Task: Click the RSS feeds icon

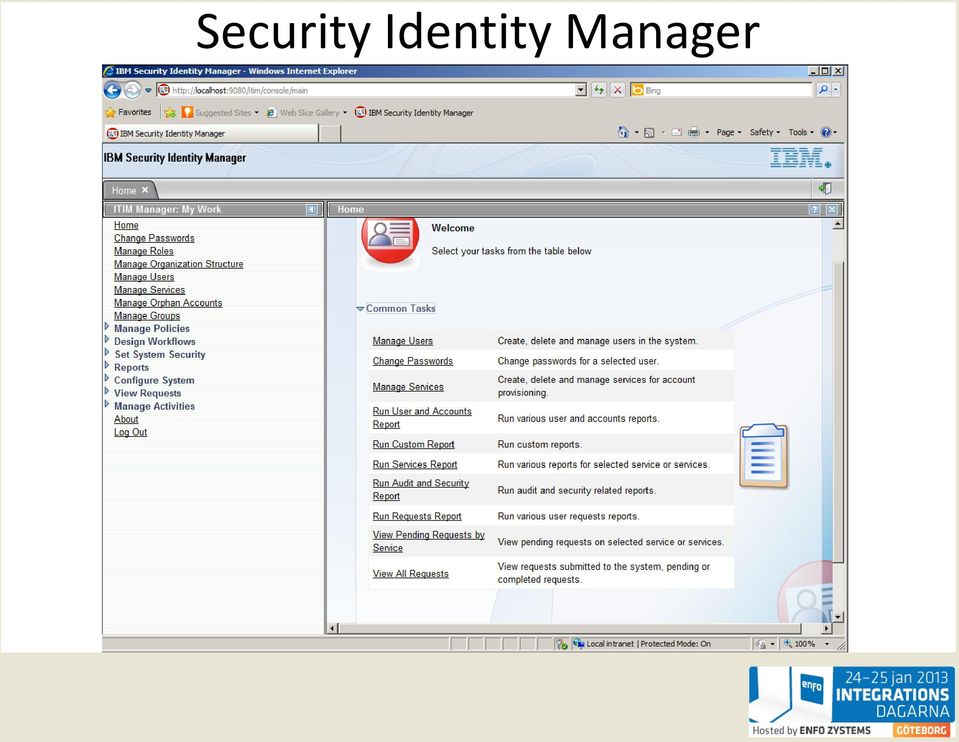Action: (x=649, y=132)
